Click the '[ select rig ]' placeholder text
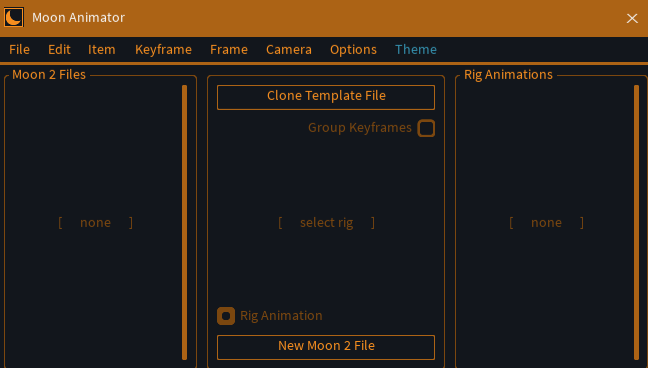 point(326,223)
